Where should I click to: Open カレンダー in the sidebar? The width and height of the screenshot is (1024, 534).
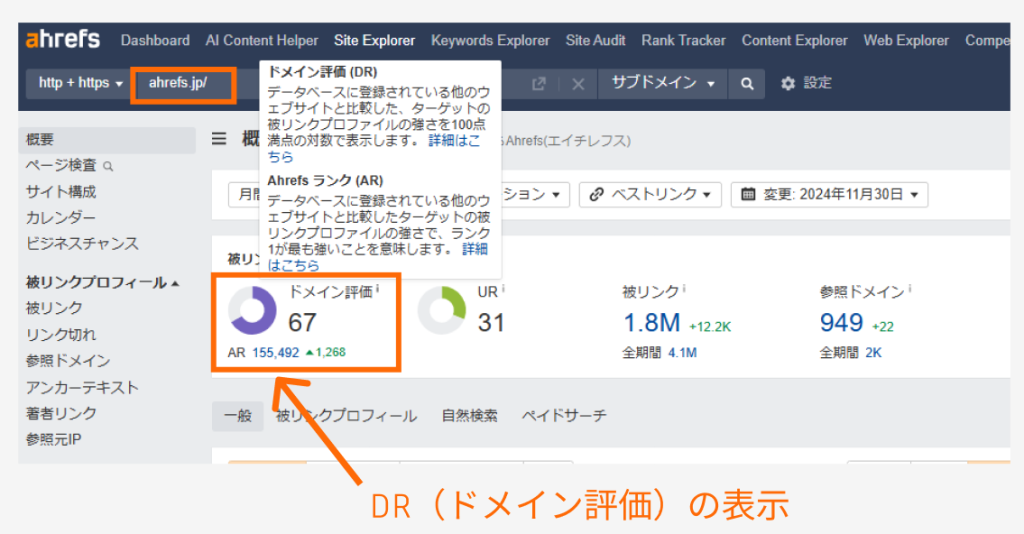(x=61, y=218)
